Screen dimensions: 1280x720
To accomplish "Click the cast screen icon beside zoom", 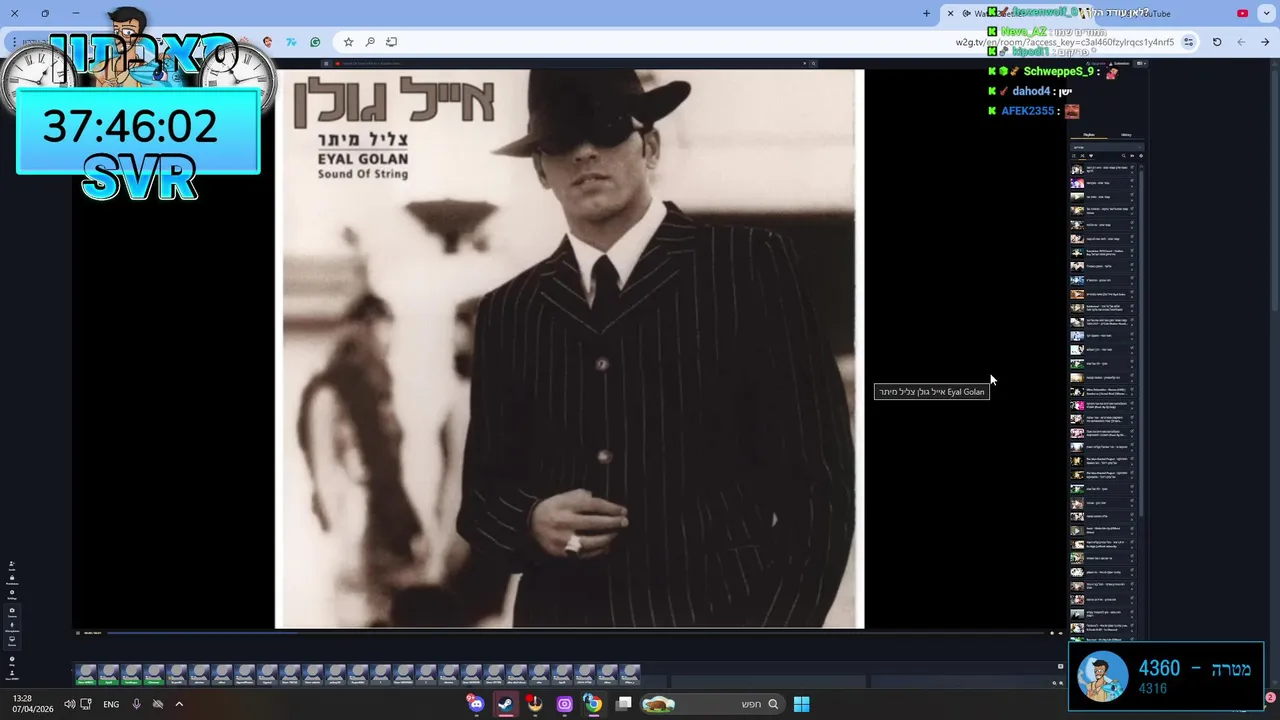I will [391, 42].
